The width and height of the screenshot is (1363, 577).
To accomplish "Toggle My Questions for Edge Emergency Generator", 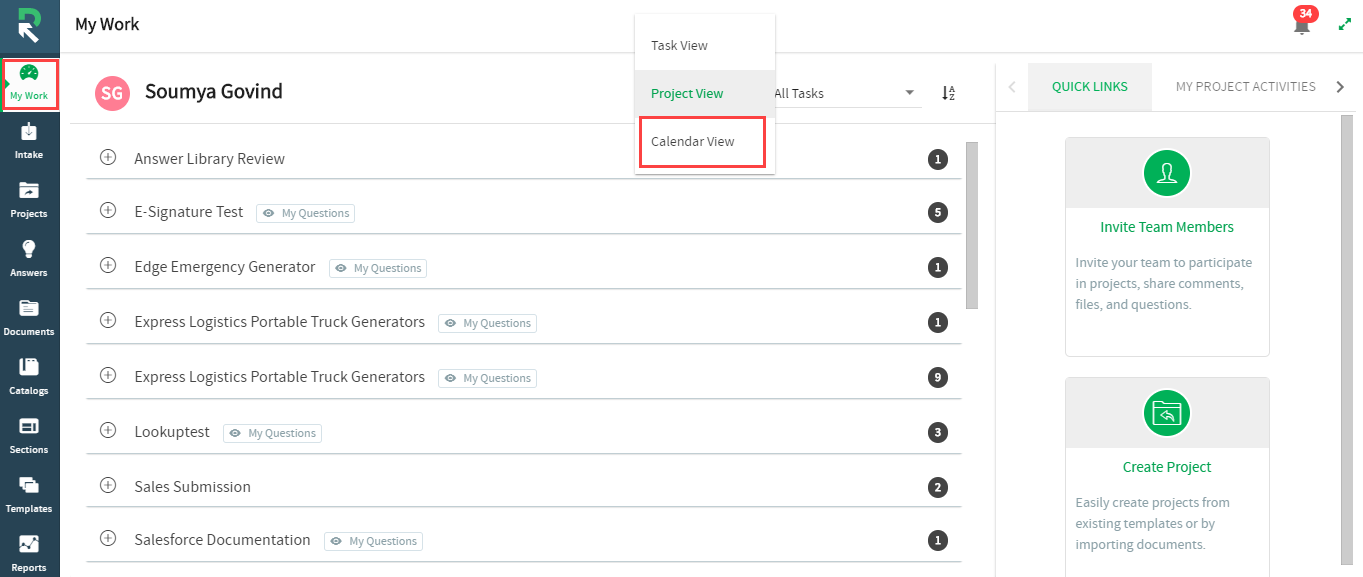I will [378, 268].
